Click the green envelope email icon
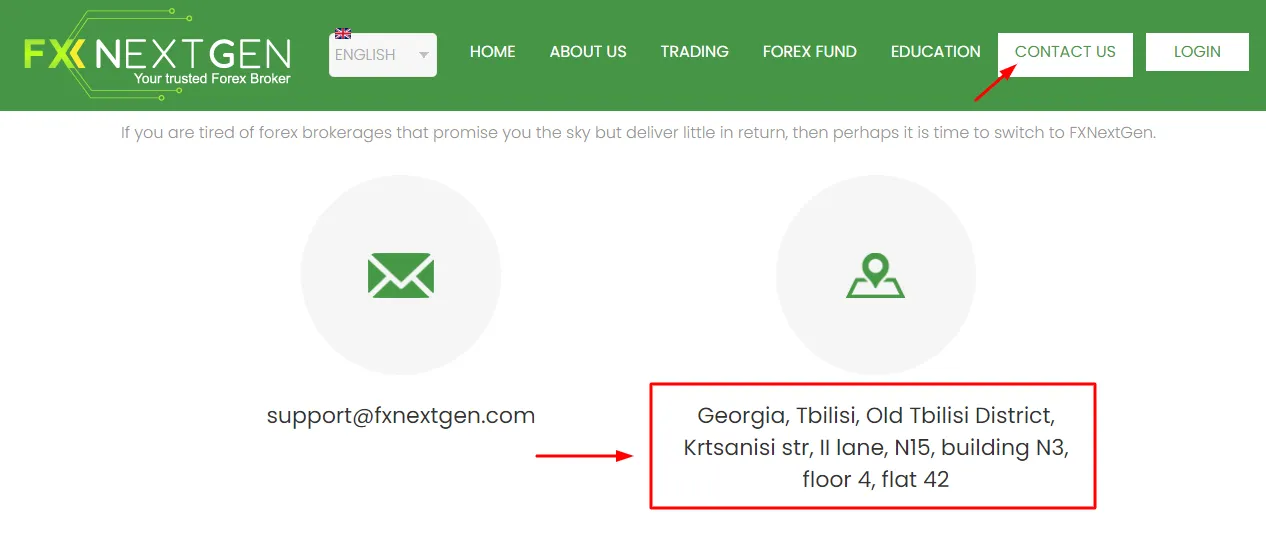Screen dimensions: 1266x546 pyautogui.click(x=400, y=275)
